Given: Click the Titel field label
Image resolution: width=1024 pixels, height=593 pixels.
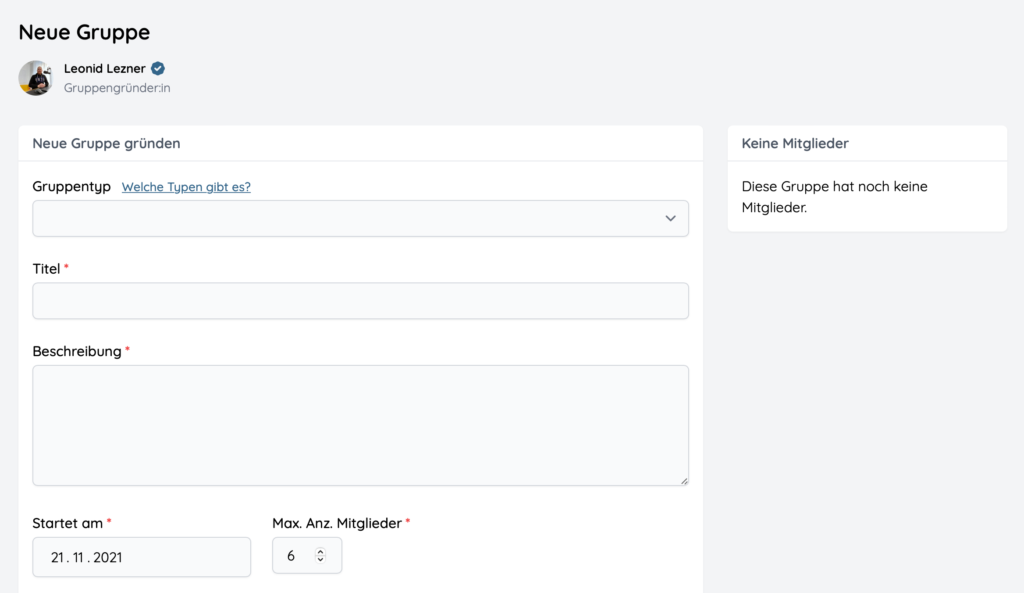Looking at the screenshot, I should click(46, 268).
